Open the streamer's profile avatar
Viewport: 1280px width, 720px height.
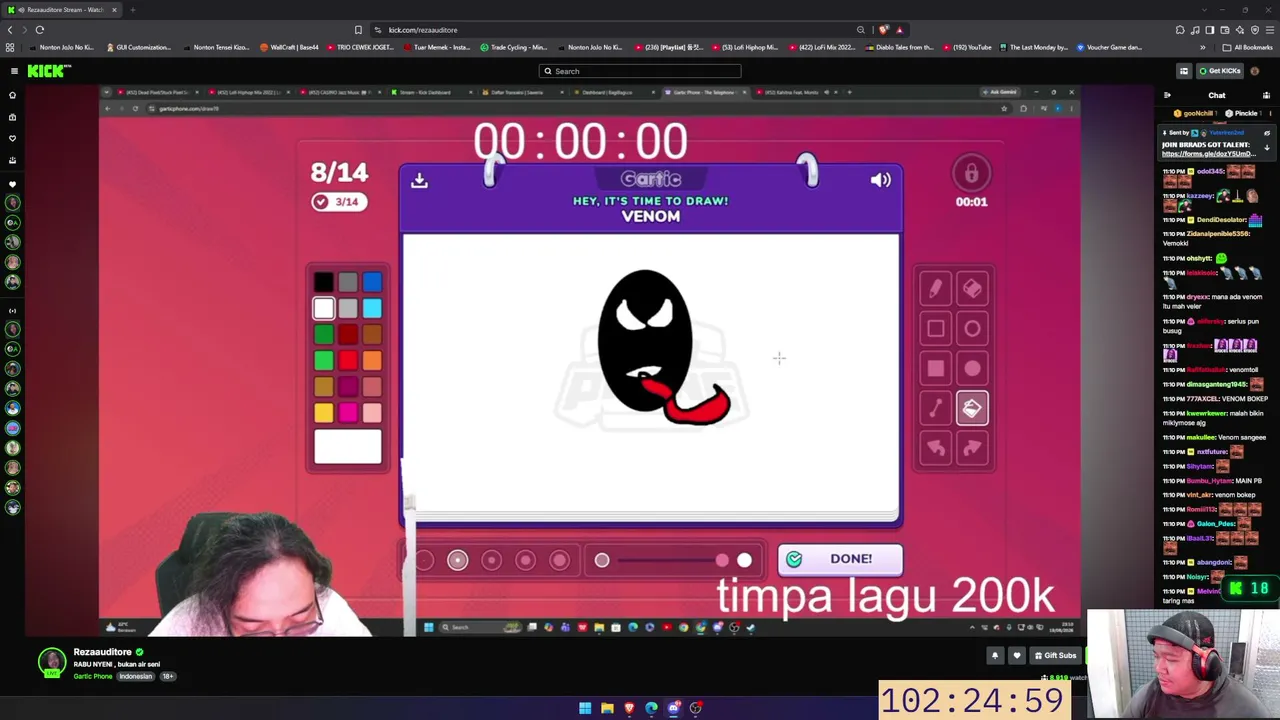[52, 662]
